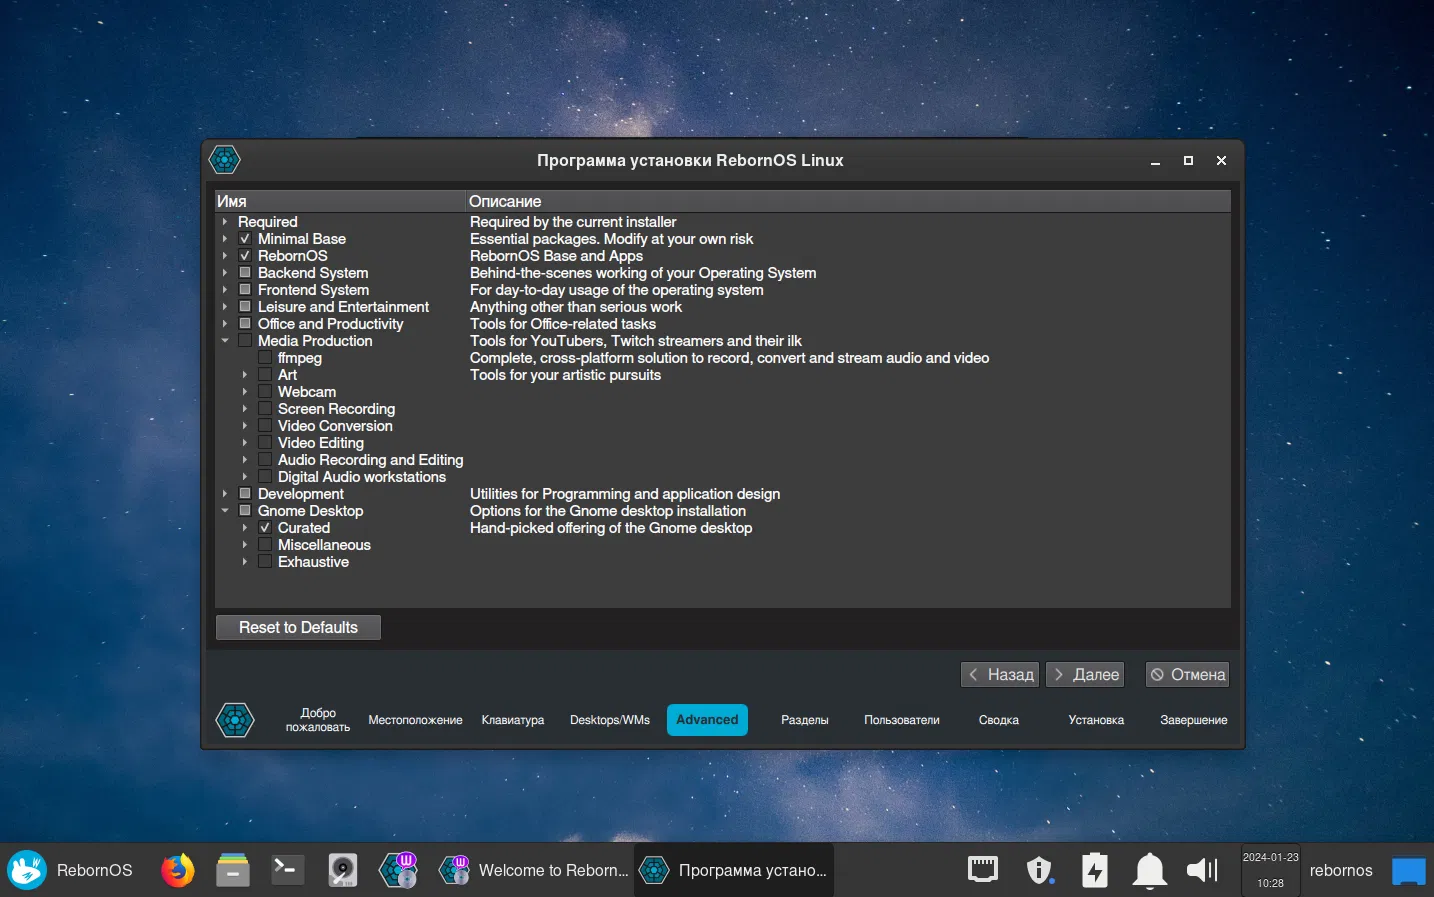This screenshot has width=1434, height=897.
Task: Collapse the Media Production group
Action: pos(225,341)
